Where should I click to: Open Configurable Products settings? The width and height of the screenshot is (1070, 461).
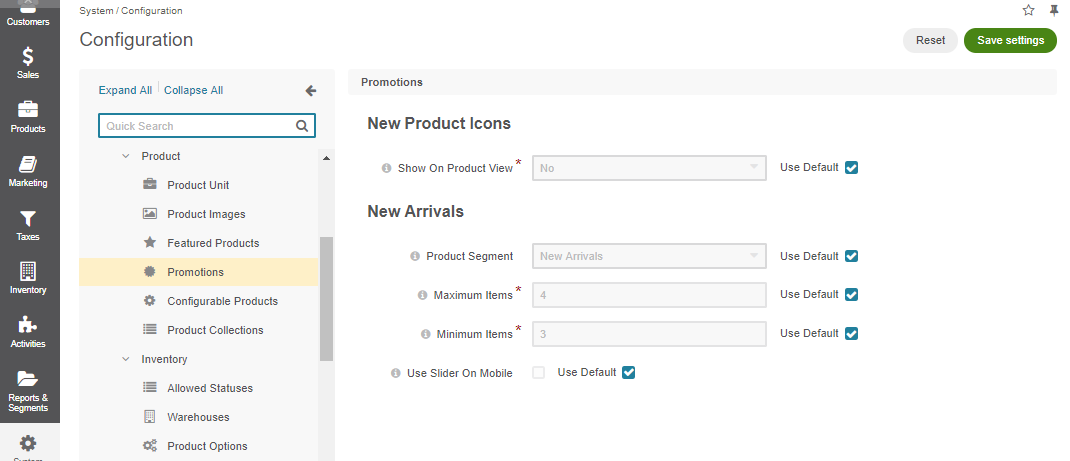222,301
